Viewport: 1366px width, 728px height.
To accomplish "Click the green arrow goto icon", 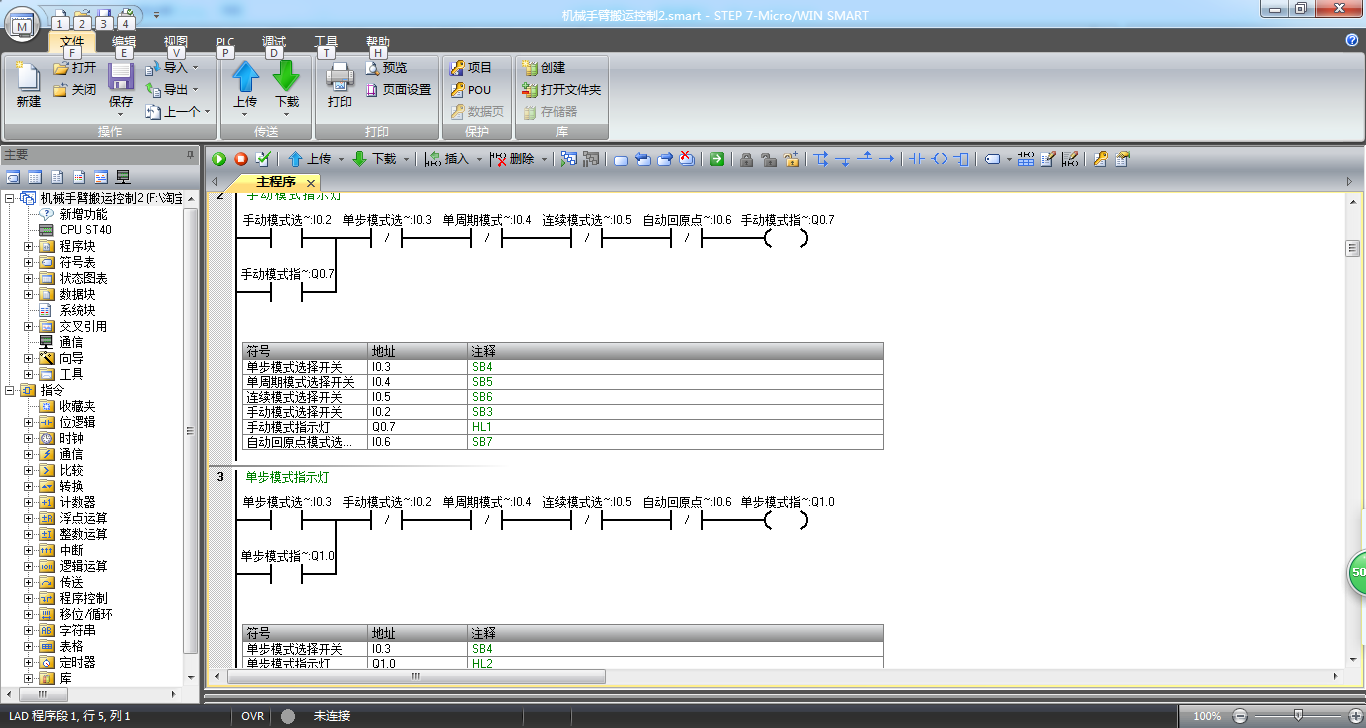I will [717, 159].
